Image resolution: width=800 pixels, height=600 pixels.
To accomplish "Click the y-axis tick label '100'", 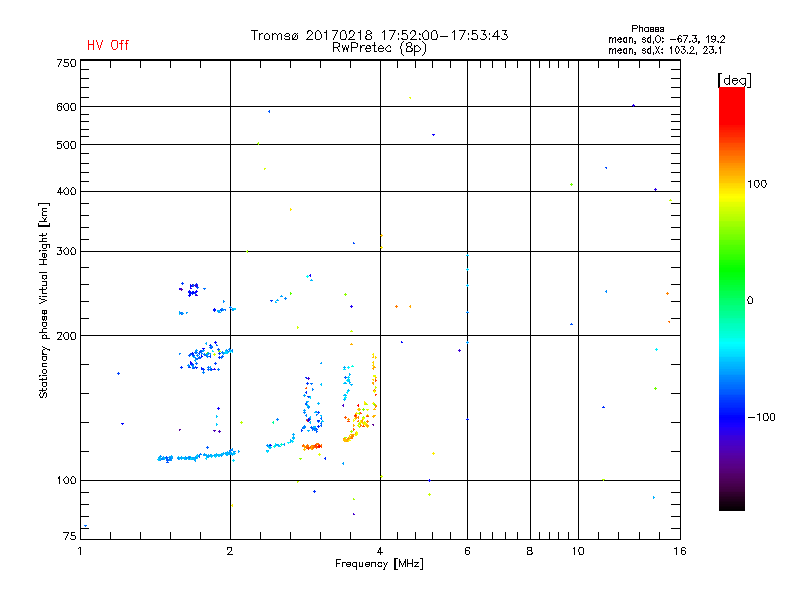I will pyautogui.click(x=66, y=481).
